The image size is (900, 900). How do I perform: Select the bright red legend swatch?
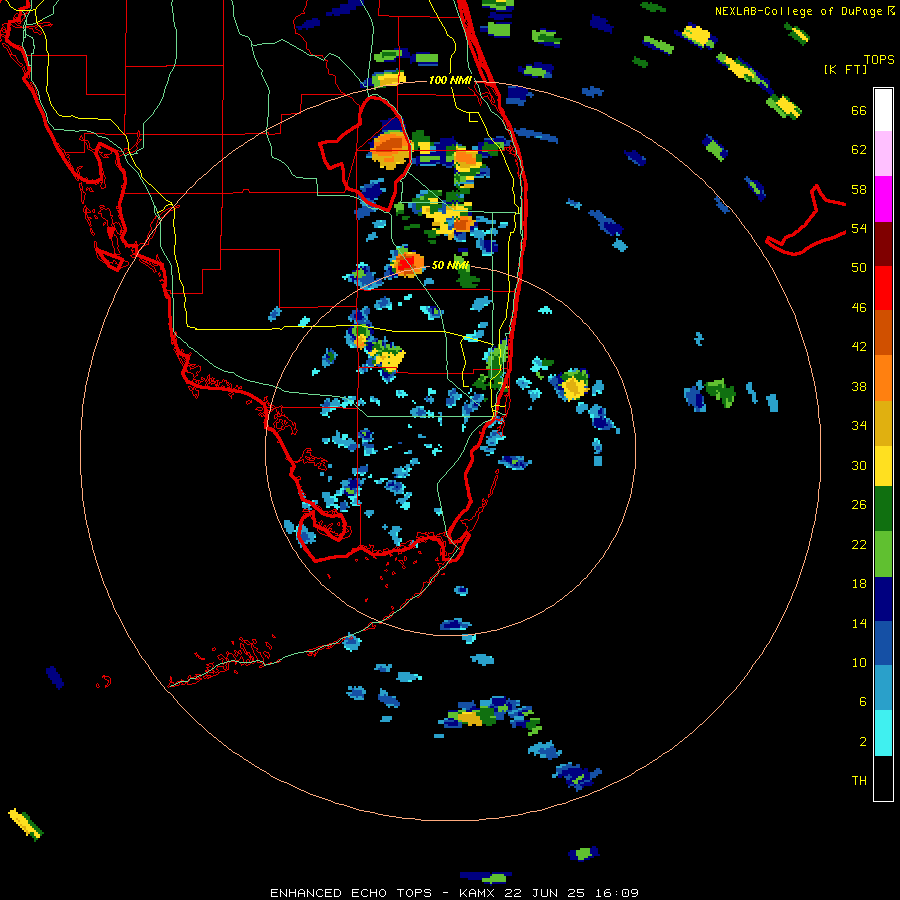[883, 288]
